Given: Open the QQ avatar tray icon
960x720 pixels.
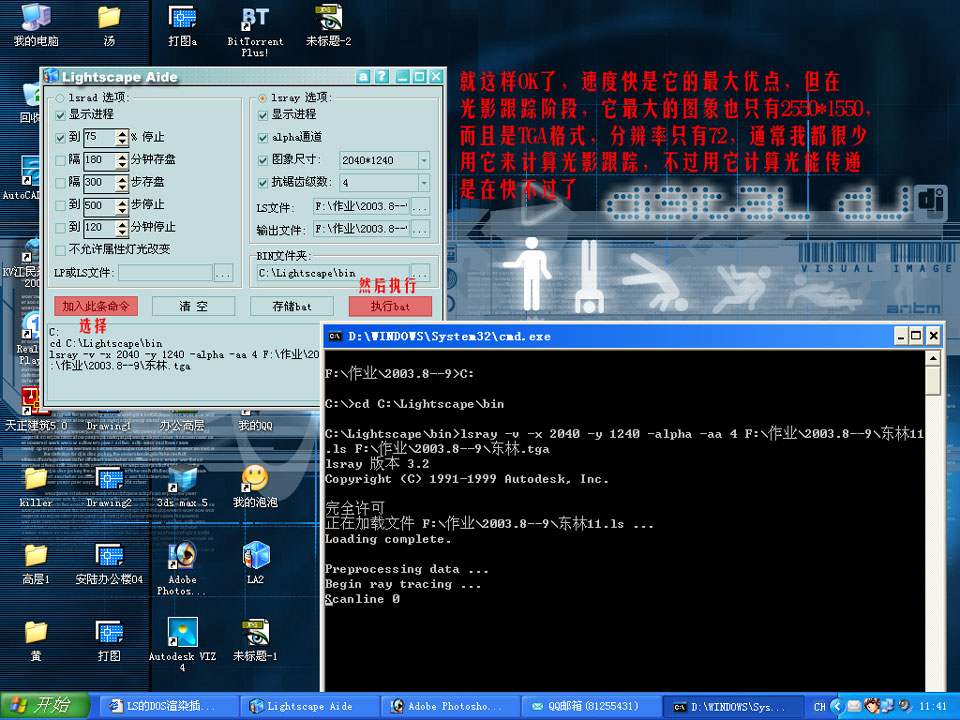Looking at the screenshot, I should 872,706.
